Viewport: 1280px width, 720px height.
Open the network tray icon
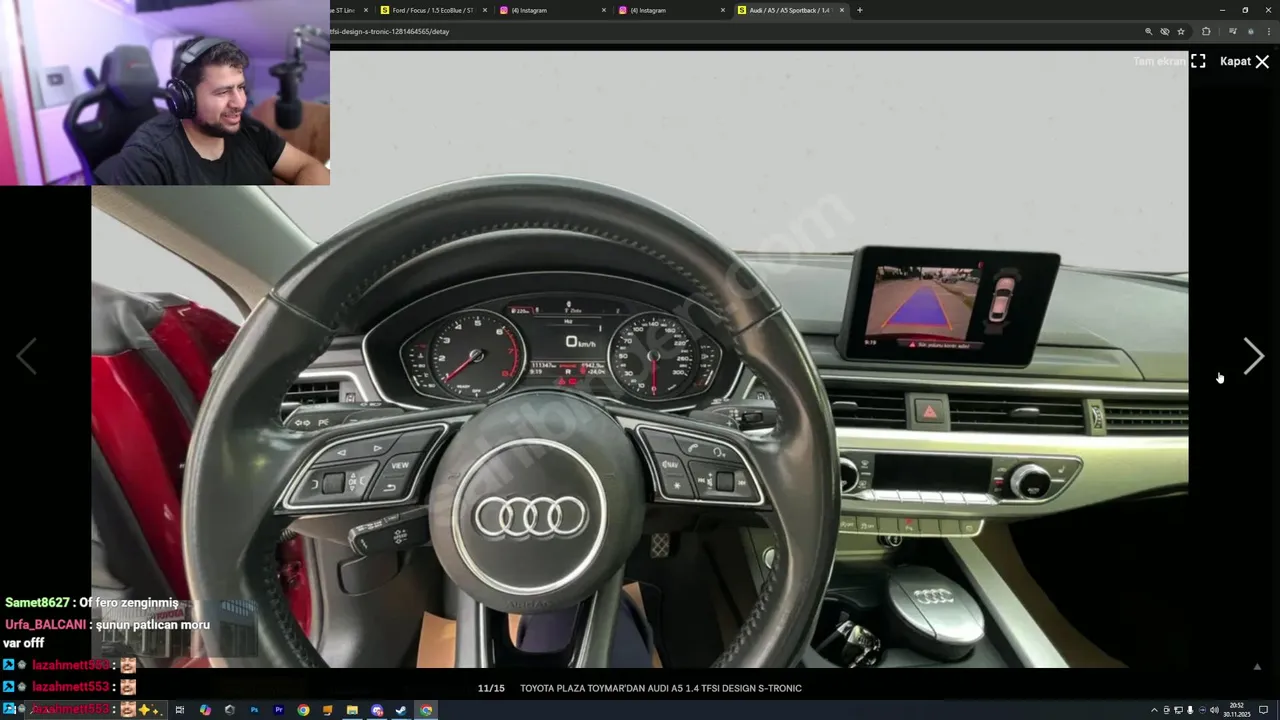[x=1178, y=710]
